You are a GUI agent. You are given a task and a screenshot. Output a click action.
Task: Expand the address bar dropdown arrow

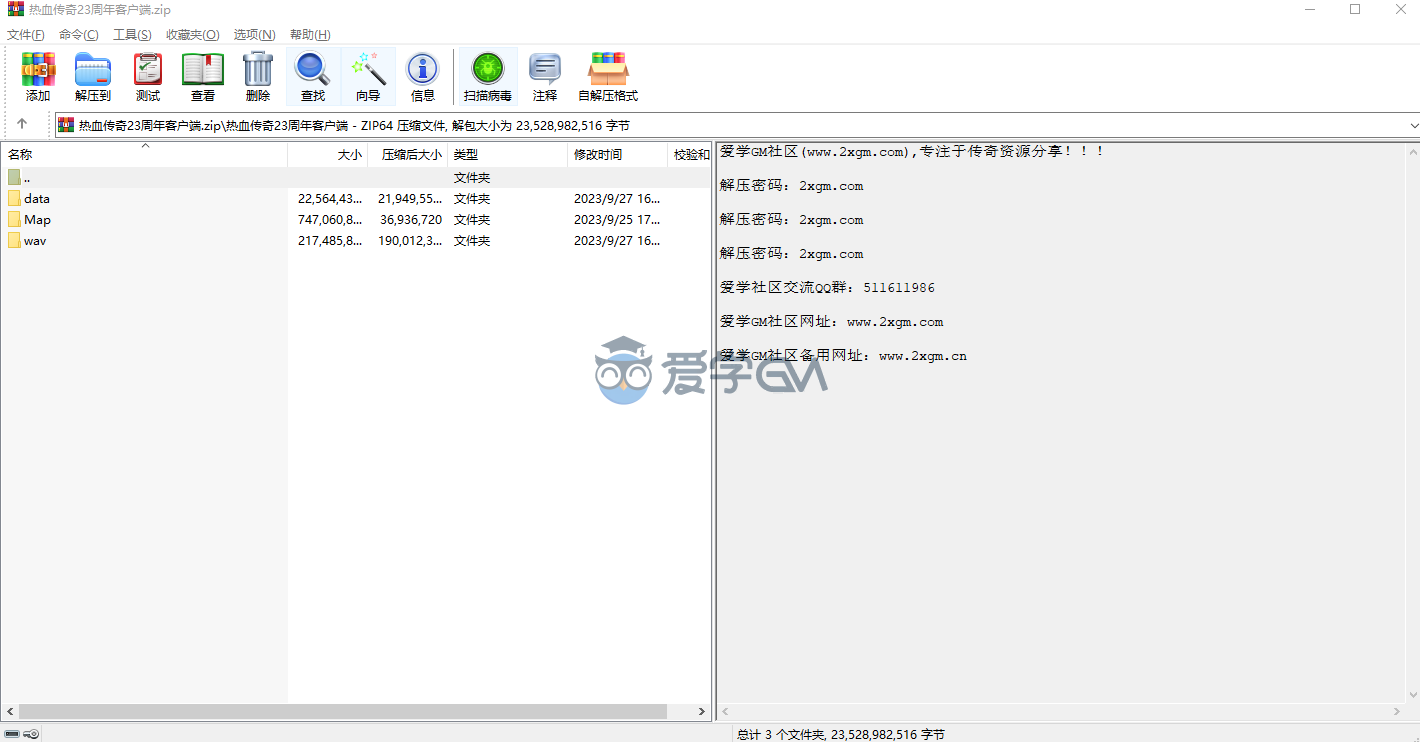tap(1413, 125)
